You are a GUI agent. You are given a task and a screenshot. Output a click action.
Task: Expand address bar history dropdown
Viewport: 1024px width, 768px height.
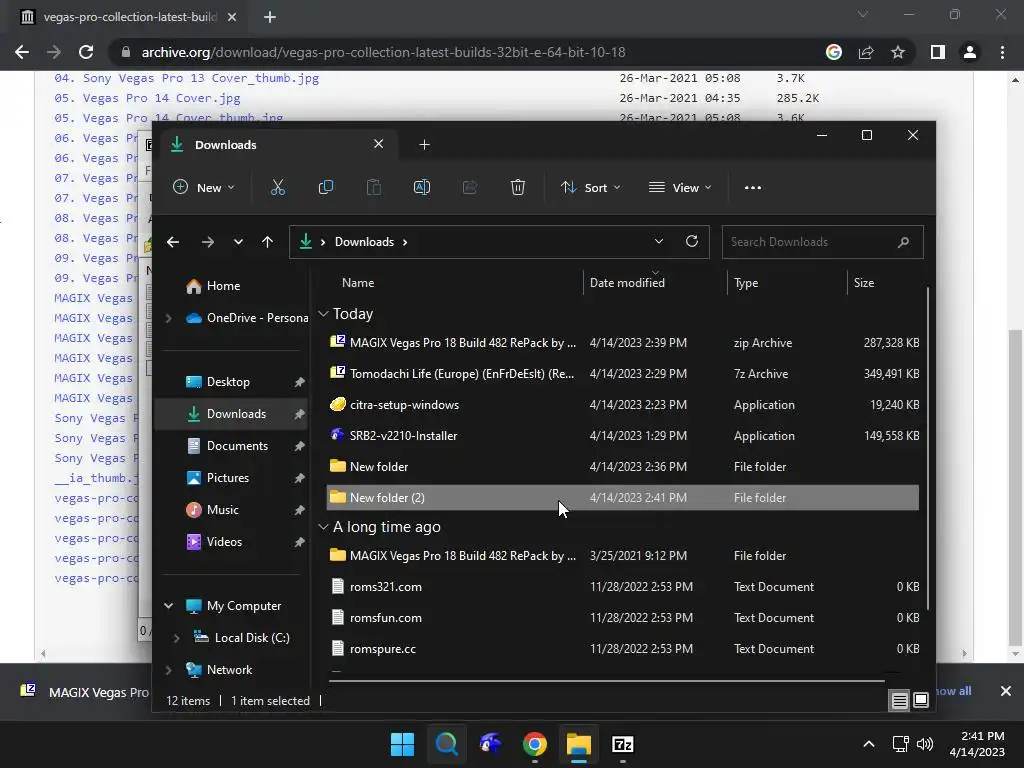[x=659, y=242]
